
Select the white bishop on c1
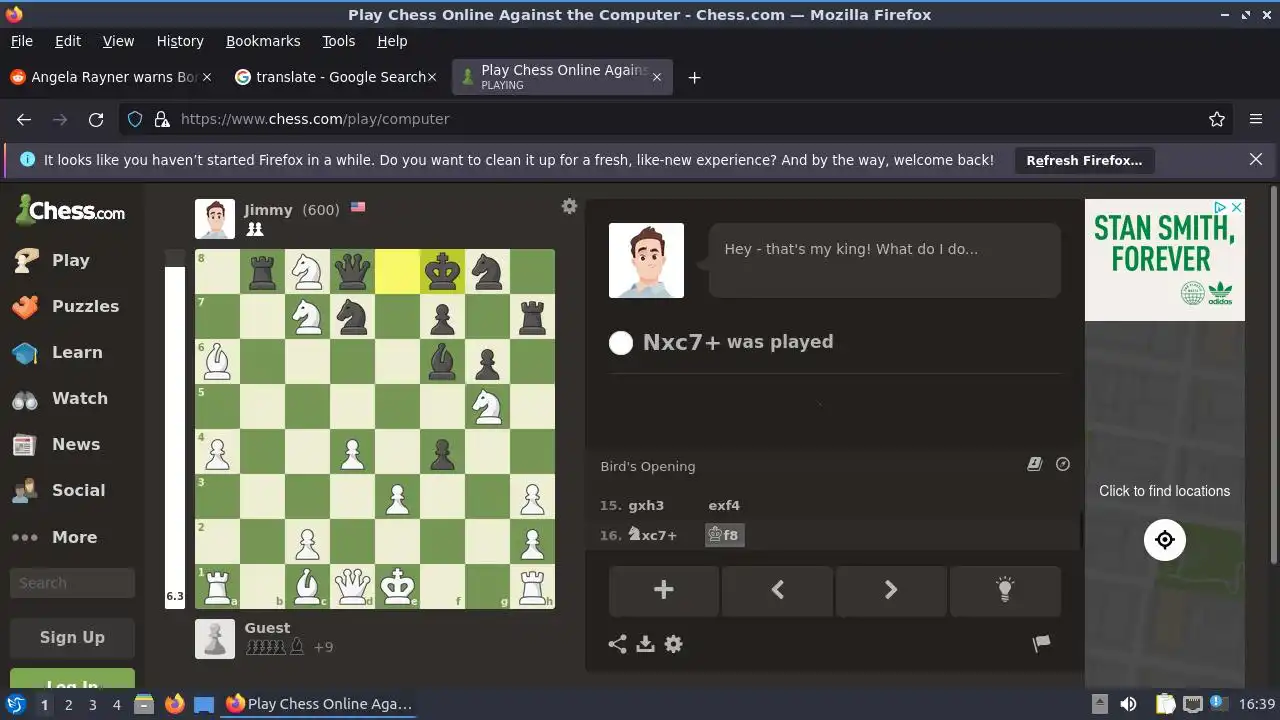[307, 587]
